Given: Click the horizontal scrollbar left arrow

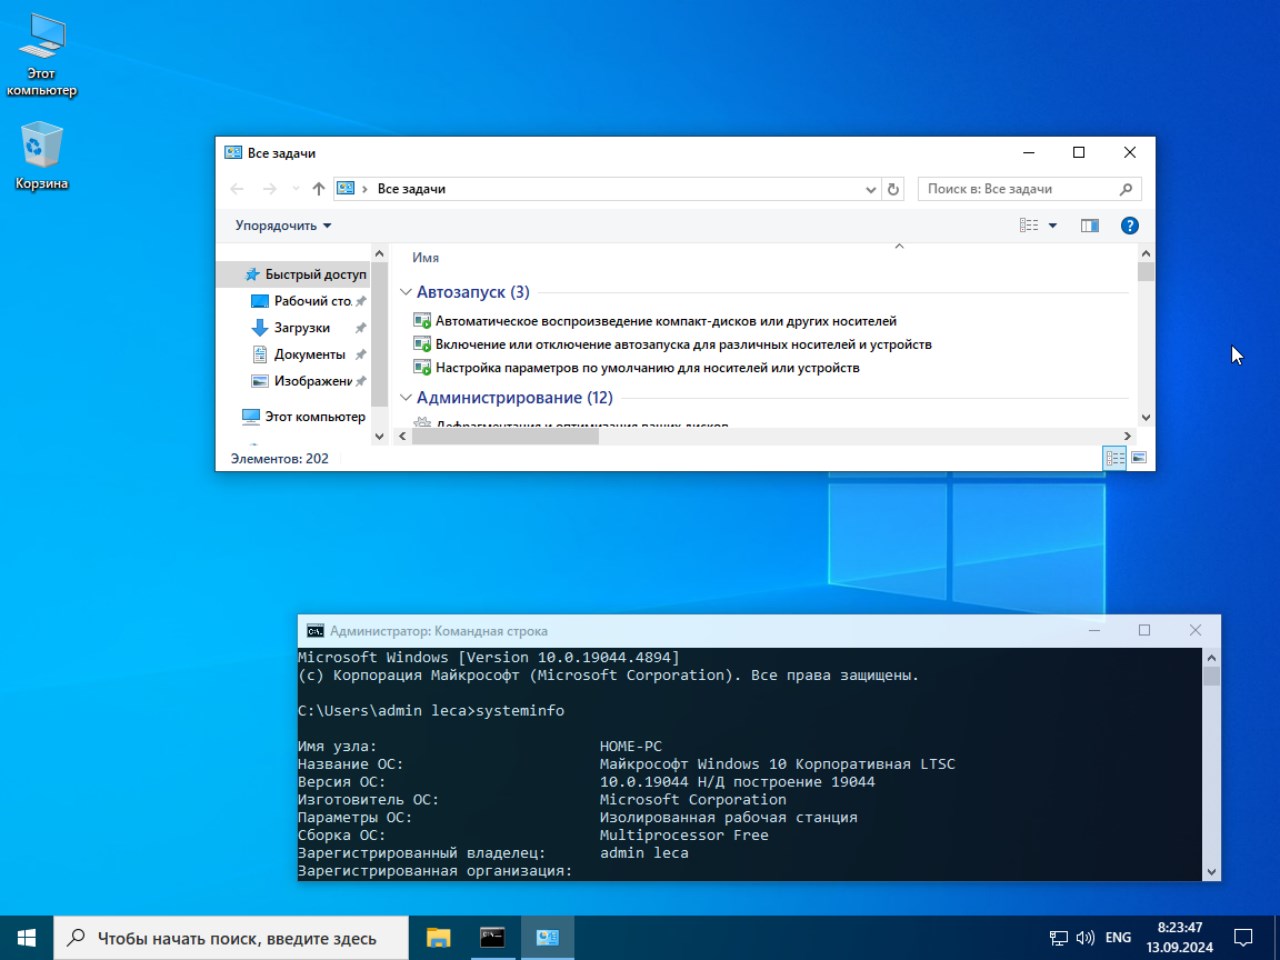Looking at the screenshot, I should [x=402, y=436].
